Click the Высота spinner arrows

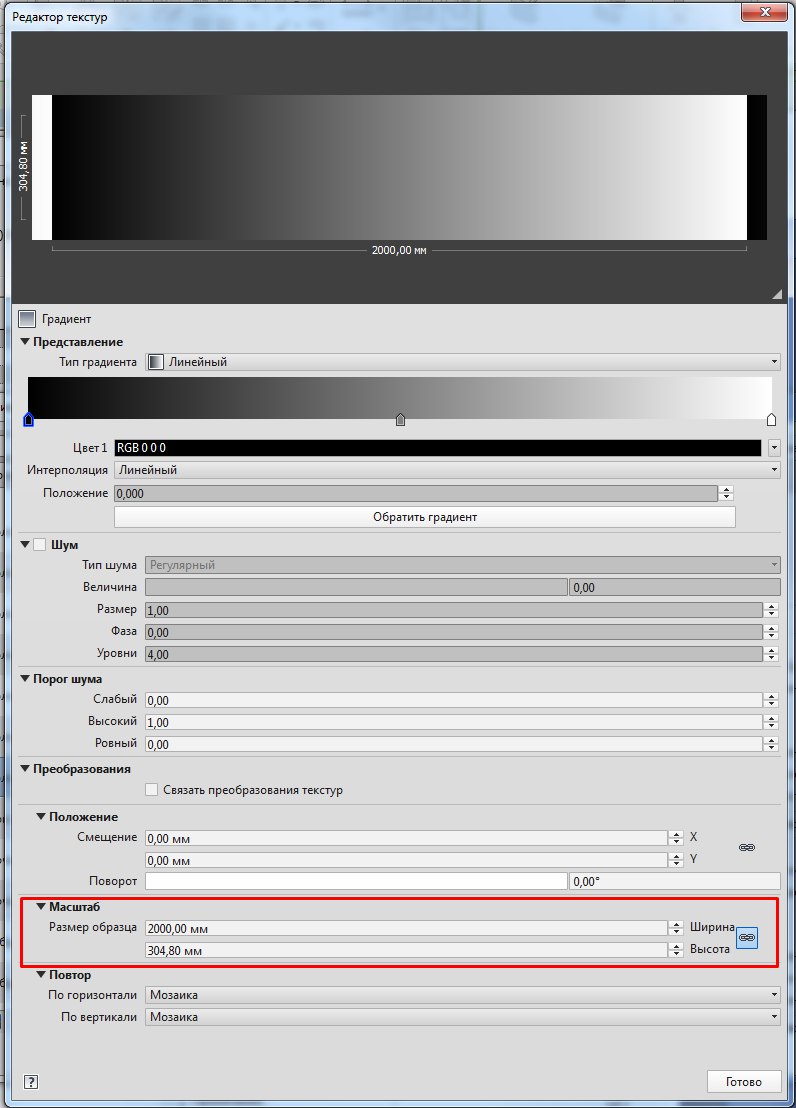[x=676, y=950]
